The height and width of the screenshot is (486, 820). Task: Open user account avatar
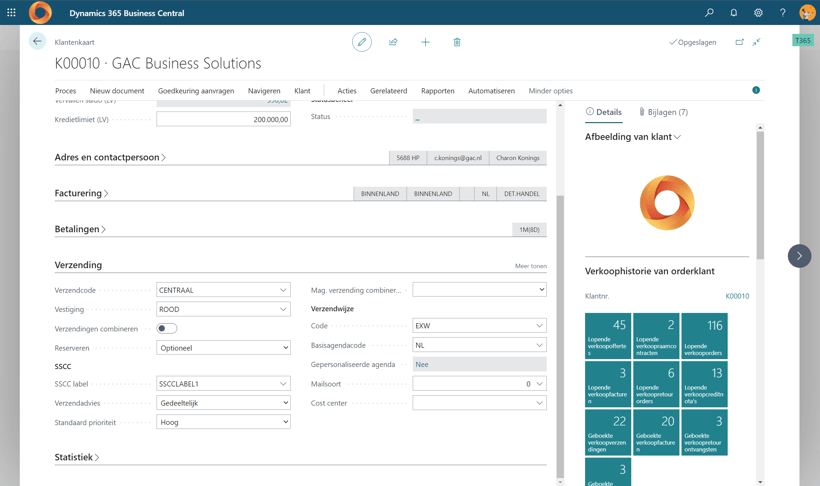[x=807, y=13]
